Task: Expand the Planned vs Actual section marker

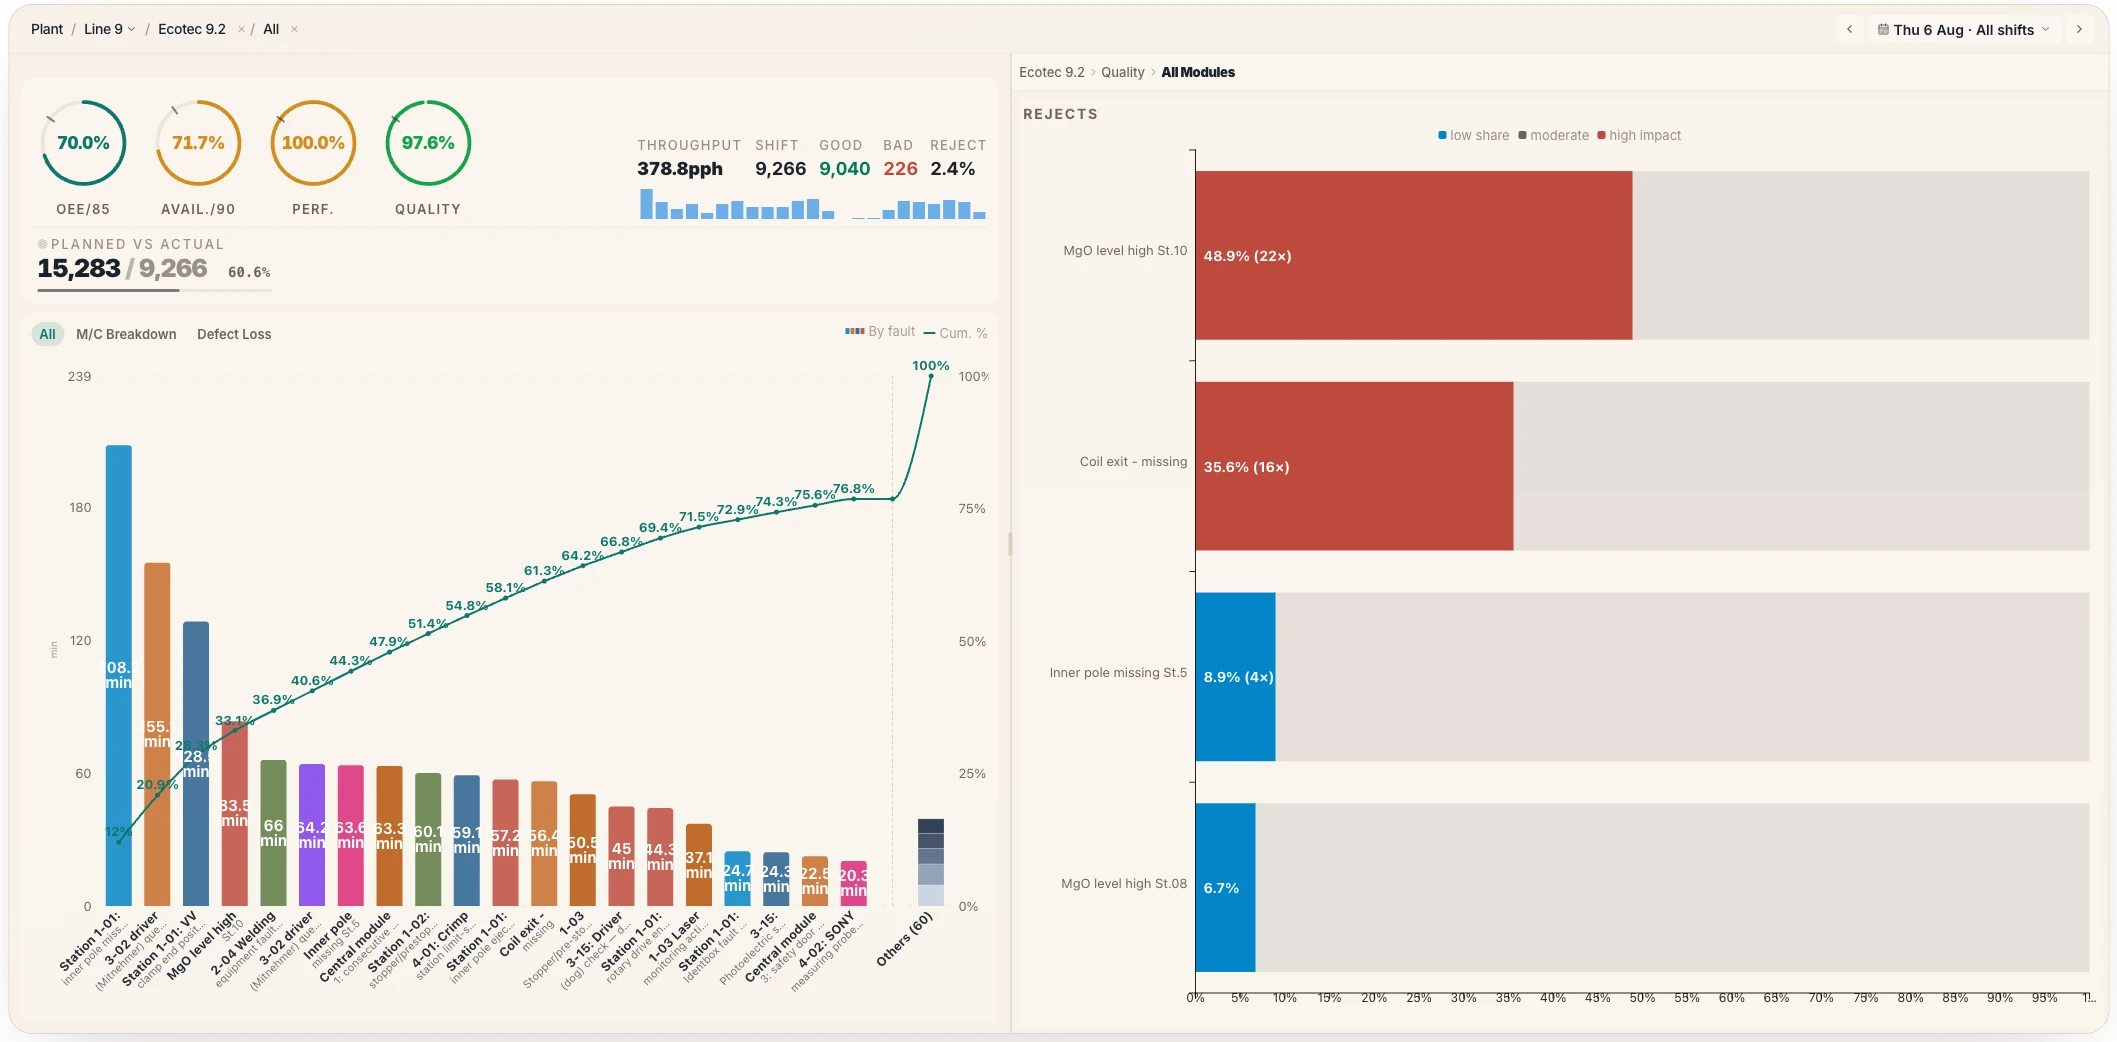Action: [x=43, y=244]
